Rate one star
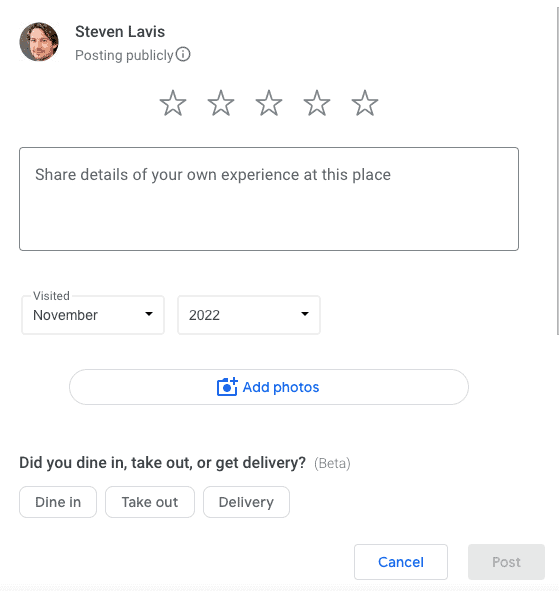The height and width of the screenshot is (591, 559). [173, 103]
